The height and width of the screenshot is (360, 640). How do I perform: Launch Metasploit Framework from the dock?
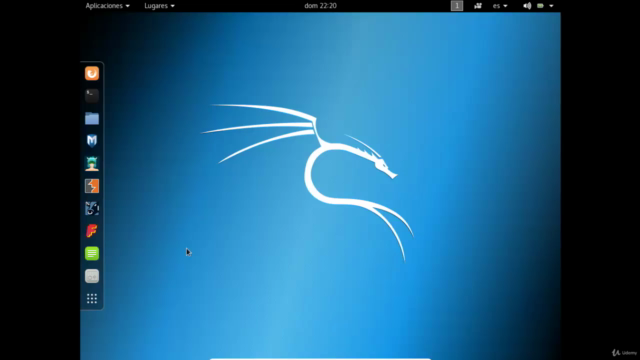[x=92, y=141]
